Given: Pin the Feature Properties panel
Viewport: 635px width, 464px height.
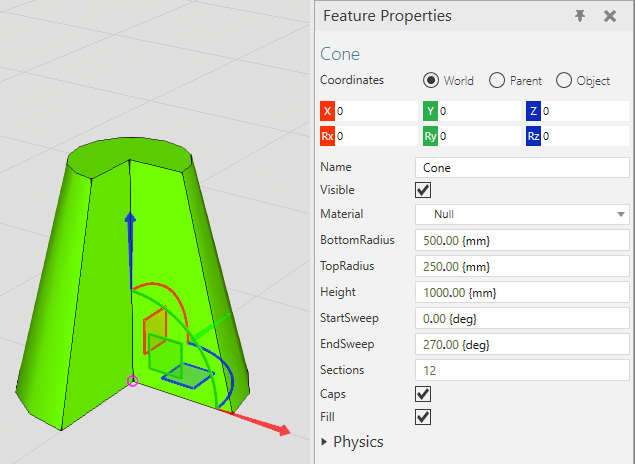Looking at the screenshot, I should [x=580, y=16].
